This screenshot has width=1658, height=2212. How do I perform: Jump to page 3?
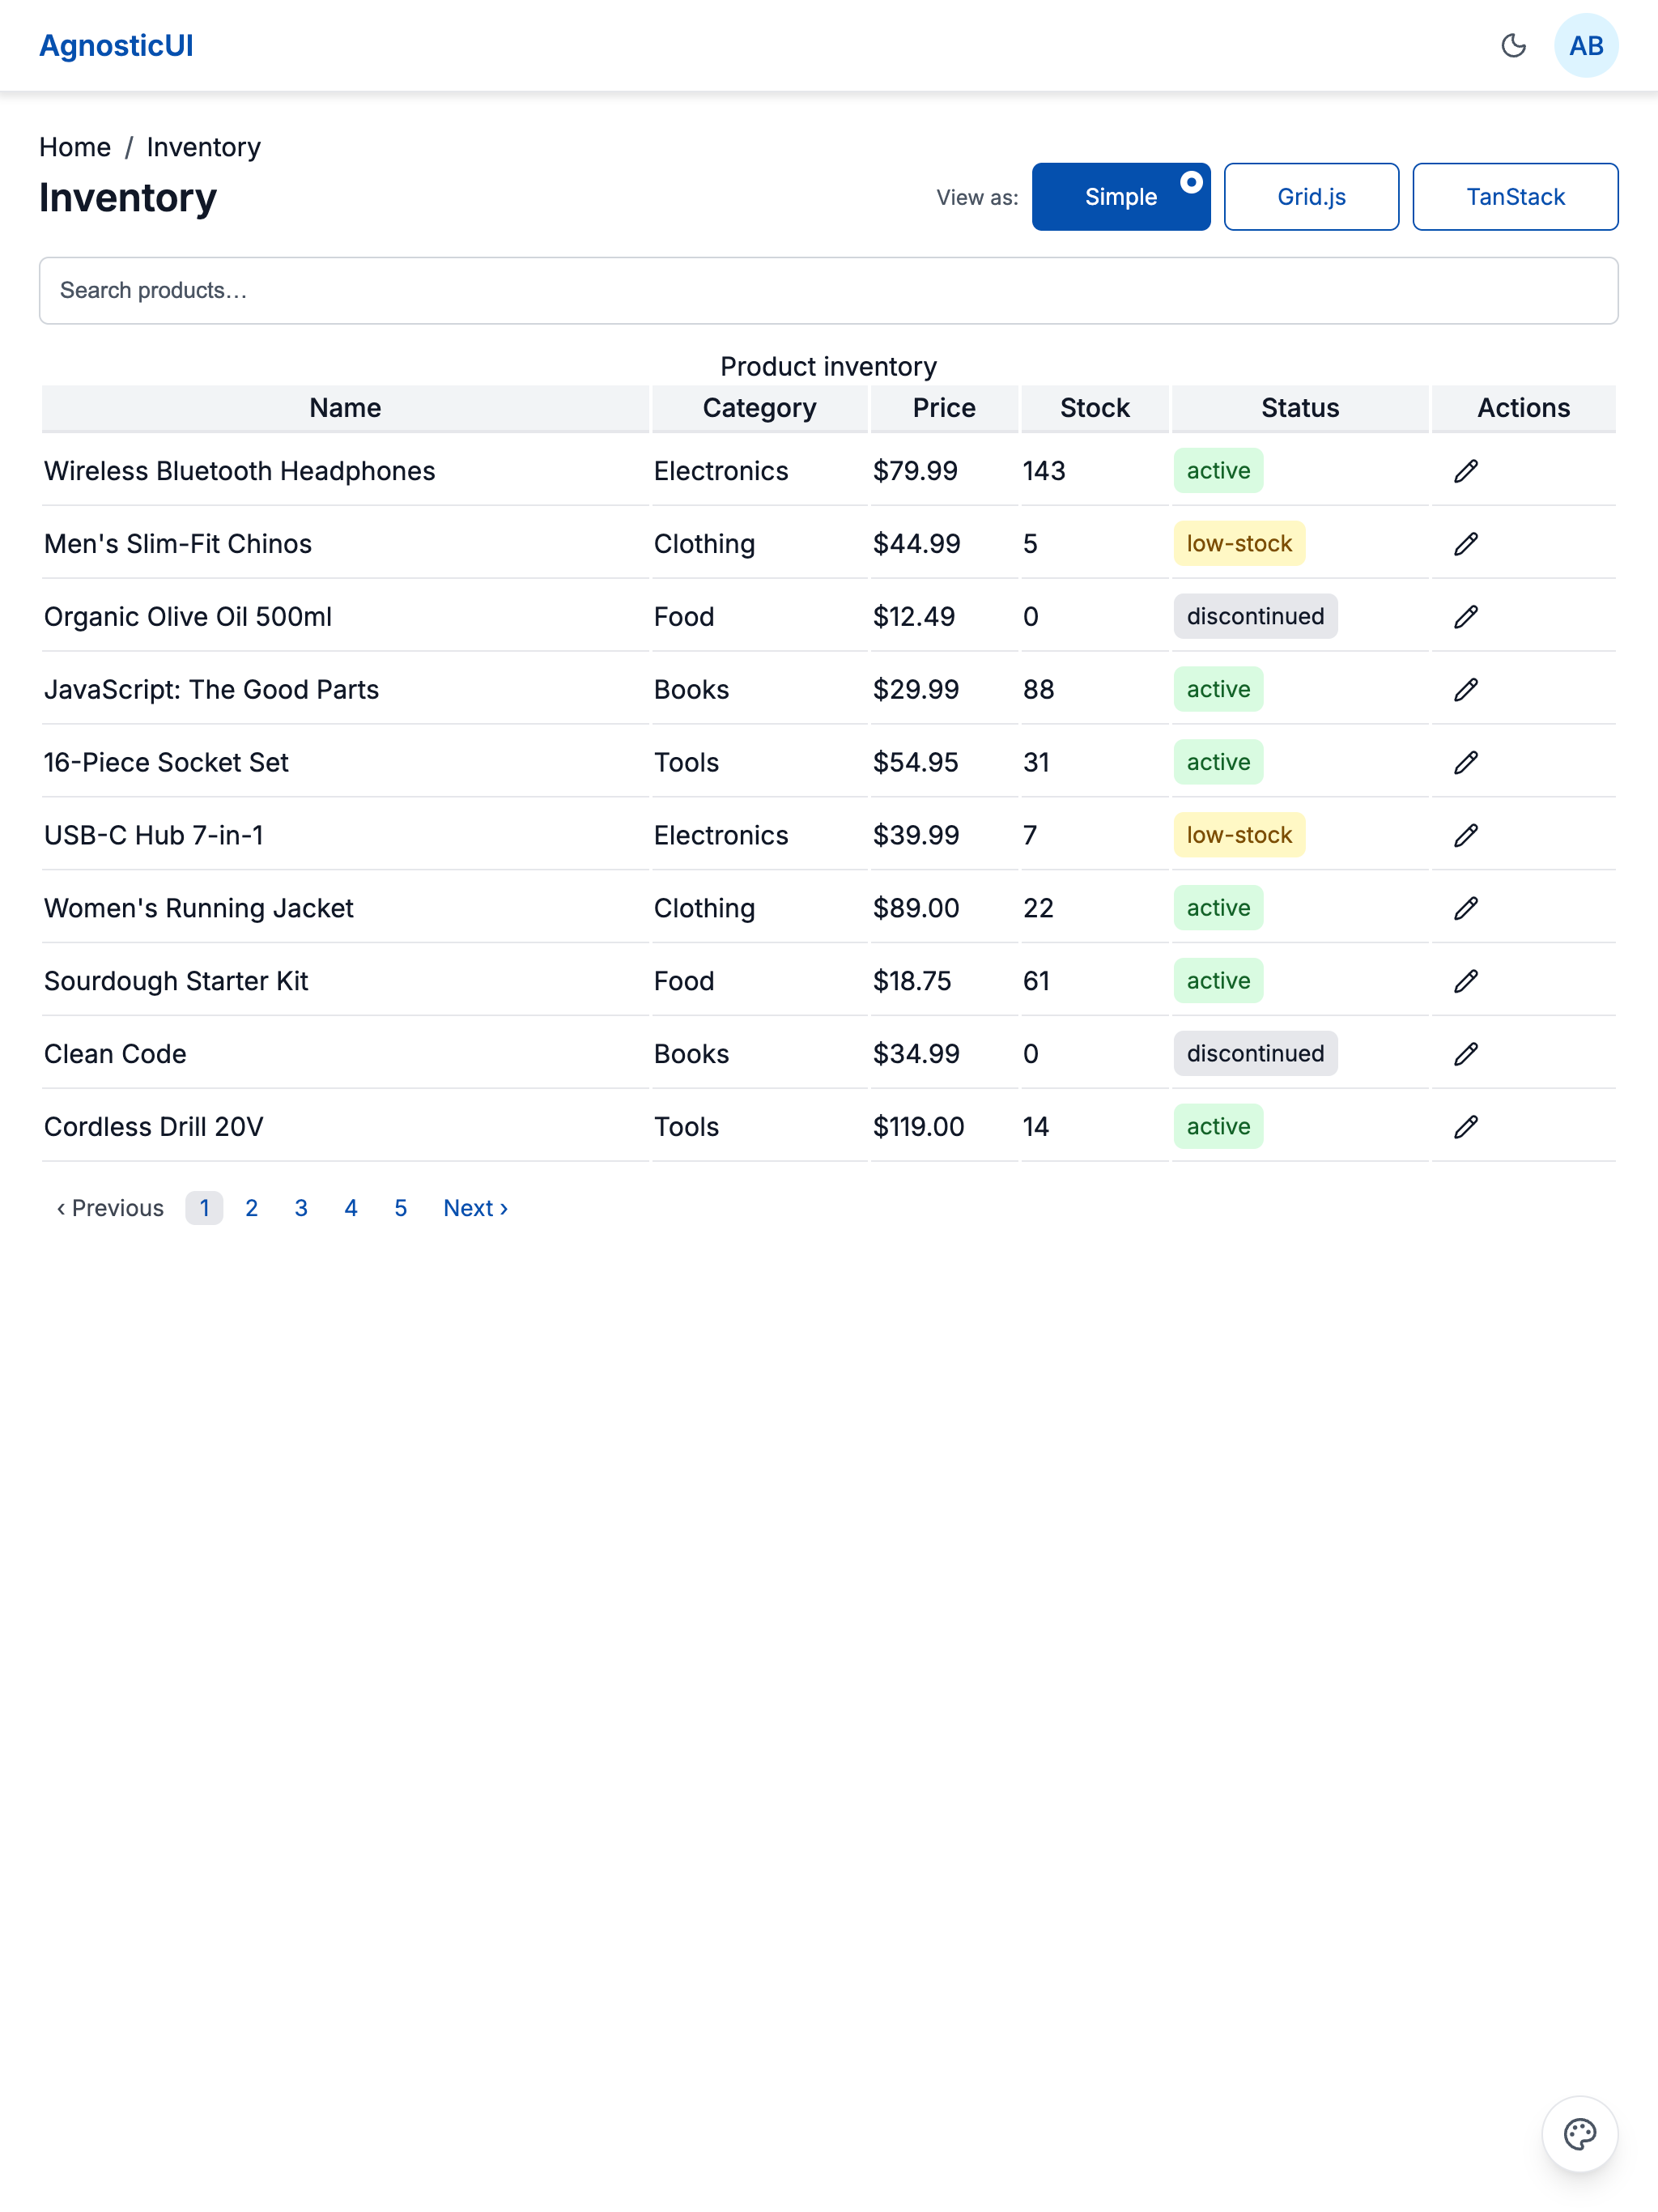click(301, 1208)
